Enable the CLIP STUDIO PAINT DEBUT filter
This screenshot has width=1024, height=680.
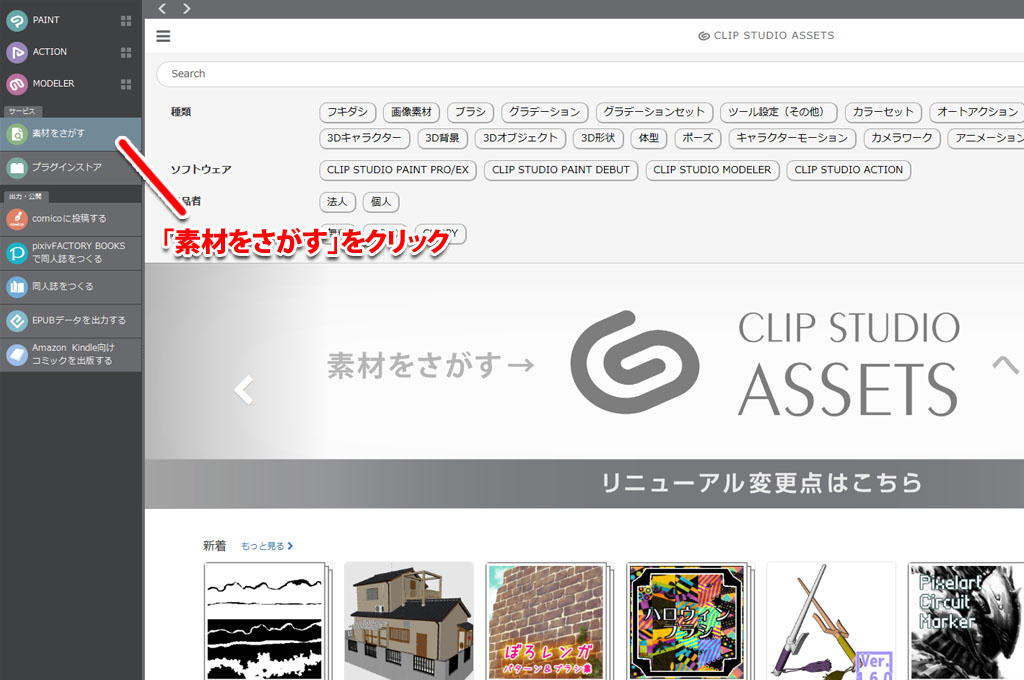pos(561,170)
